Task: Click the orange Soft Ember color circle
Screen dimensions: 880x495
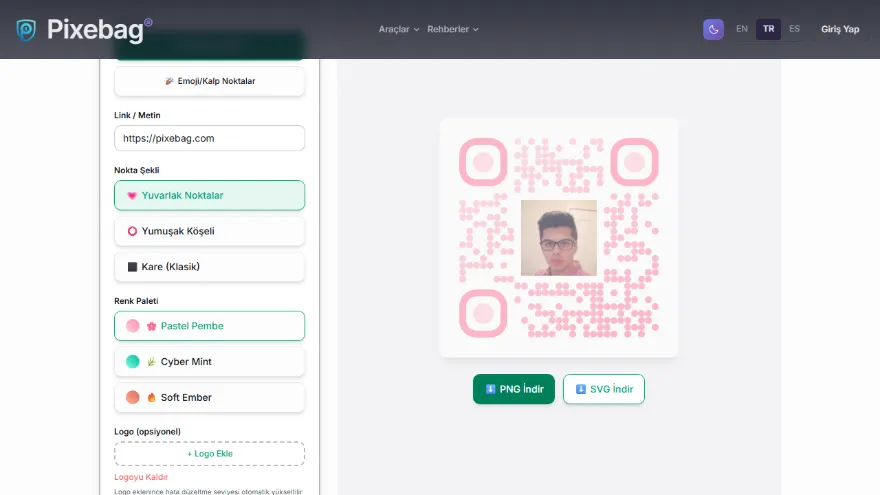Action: 132,397
